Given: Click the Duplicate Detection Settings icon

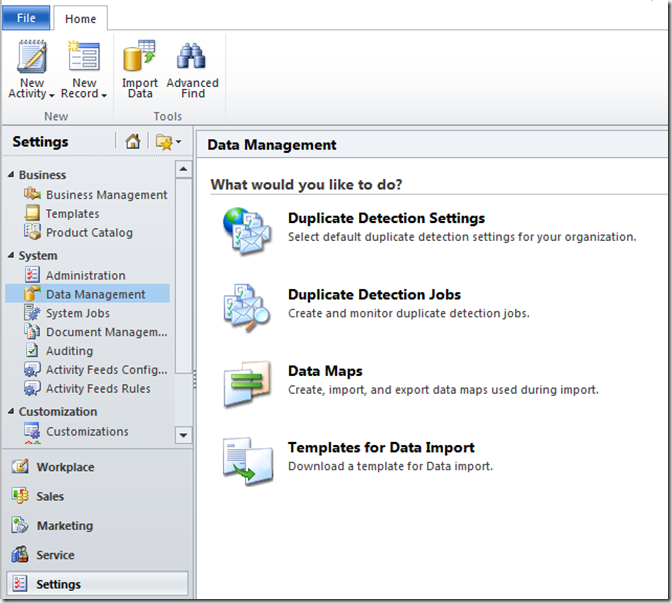Looking at the screenshot, I should click(245, 229).
